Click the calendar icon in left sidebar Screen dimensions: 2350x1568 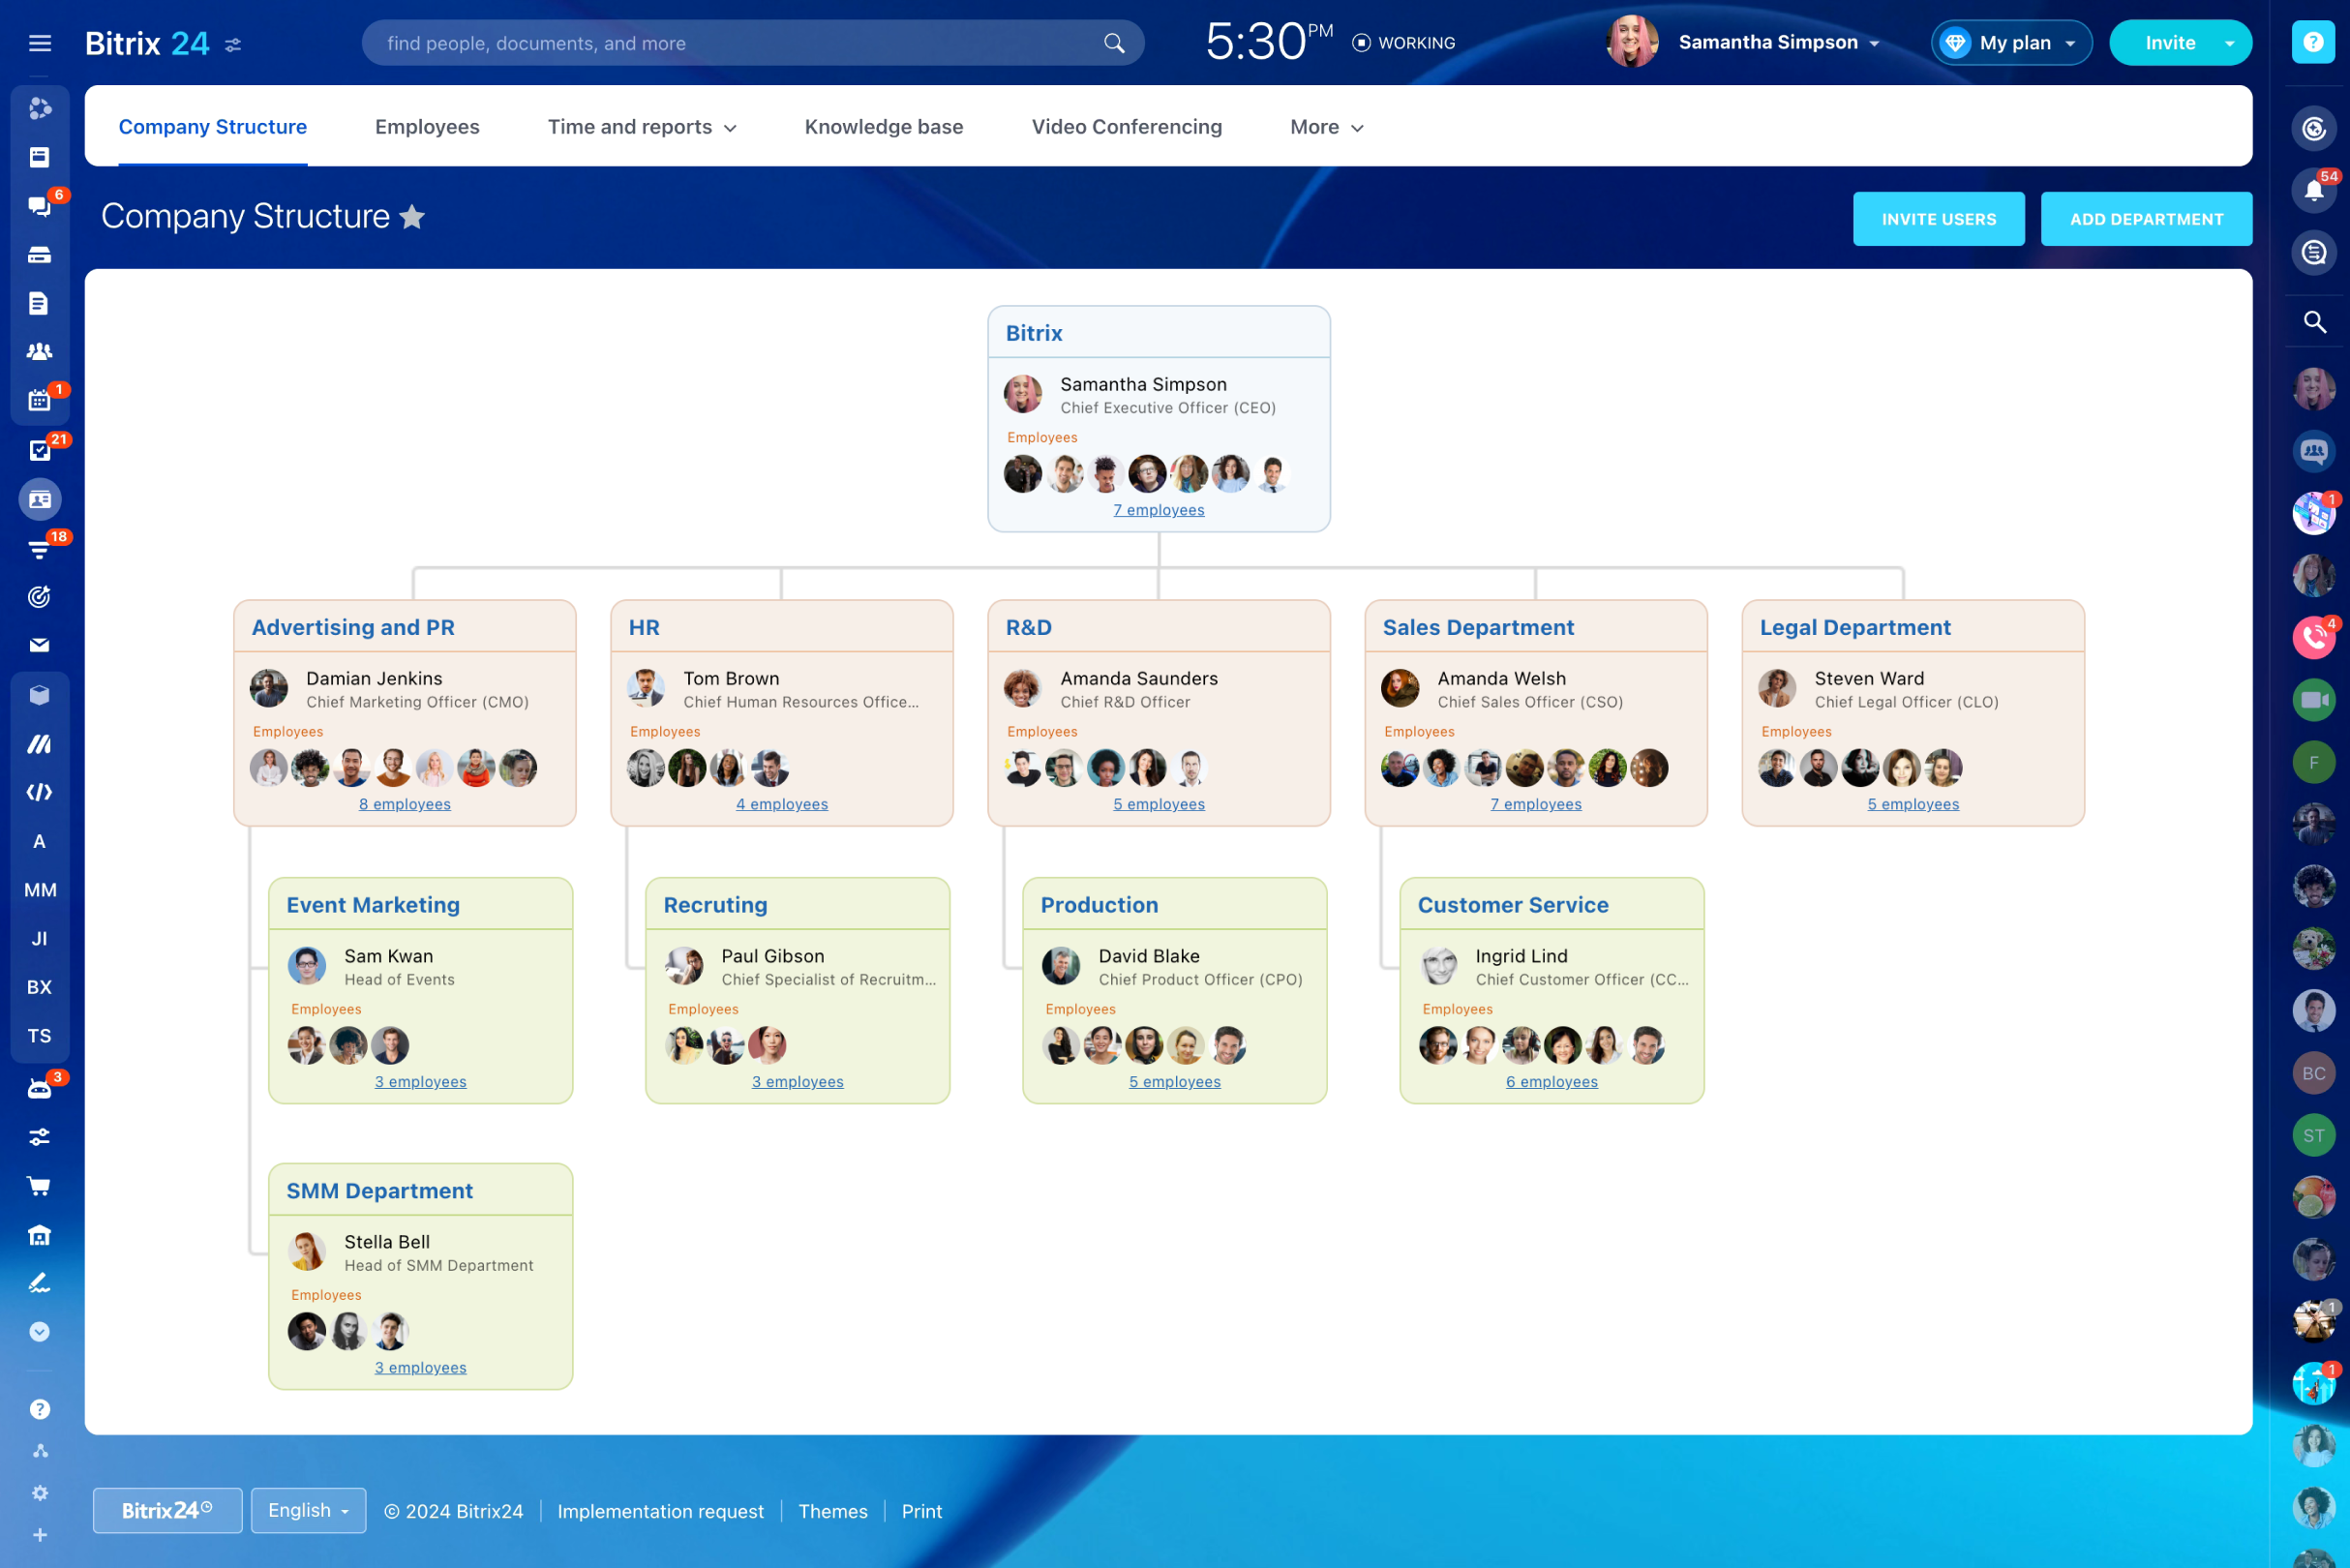pyautogui.click(x=39, y=400)
